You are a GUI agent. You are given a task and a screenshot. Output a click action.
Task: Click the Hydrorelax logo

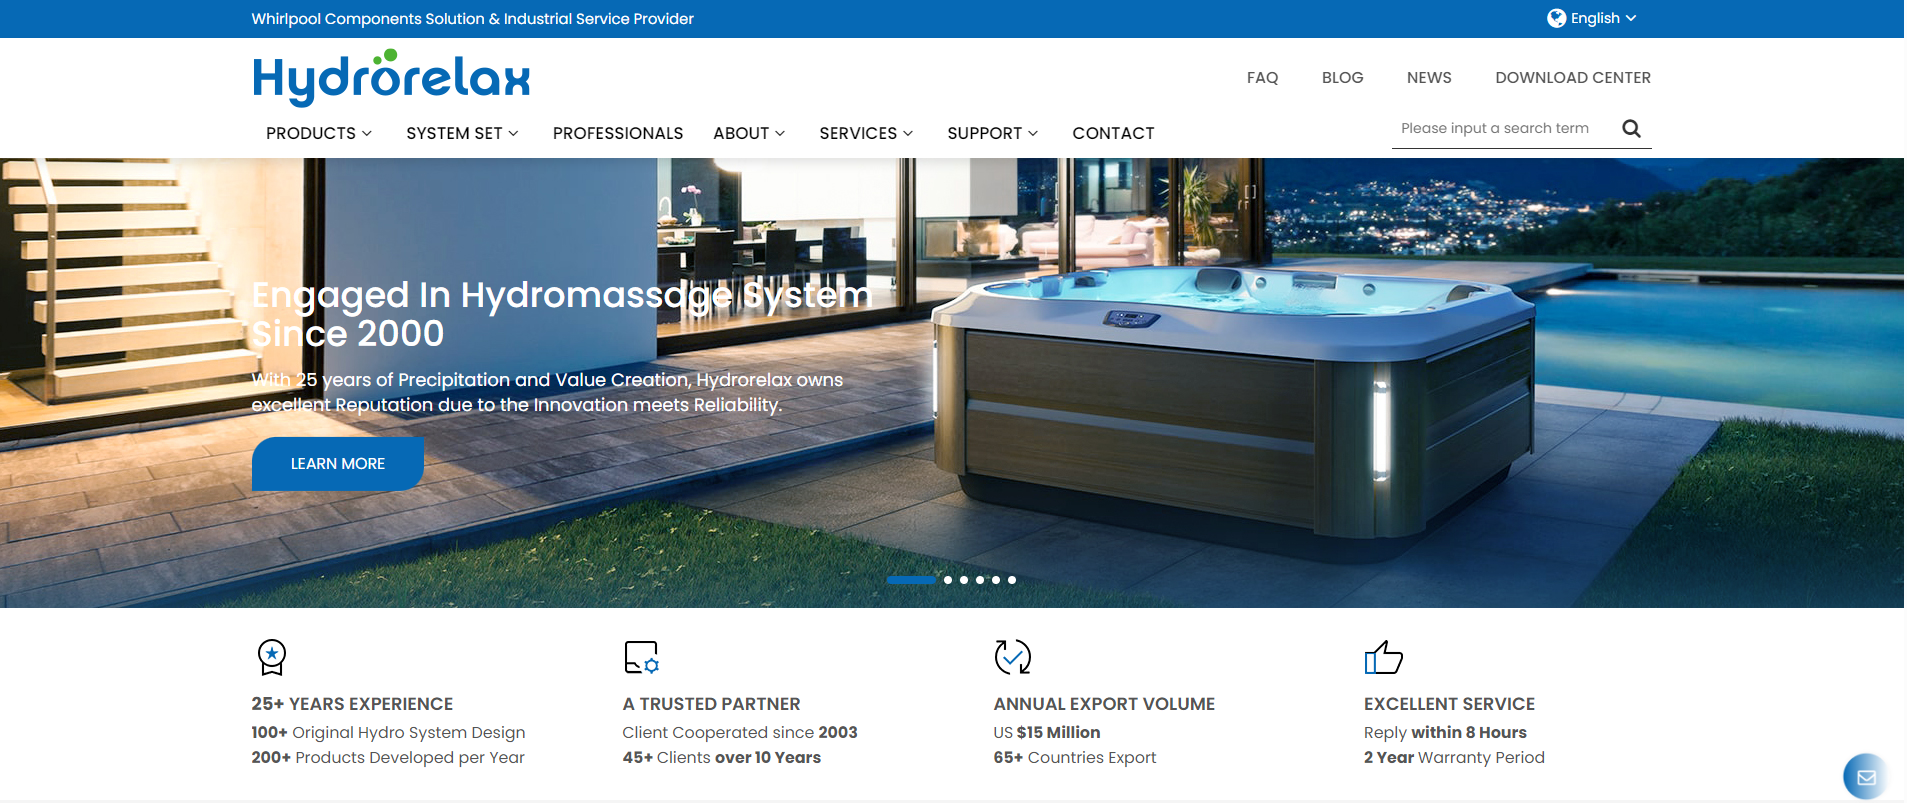[391, 77]
